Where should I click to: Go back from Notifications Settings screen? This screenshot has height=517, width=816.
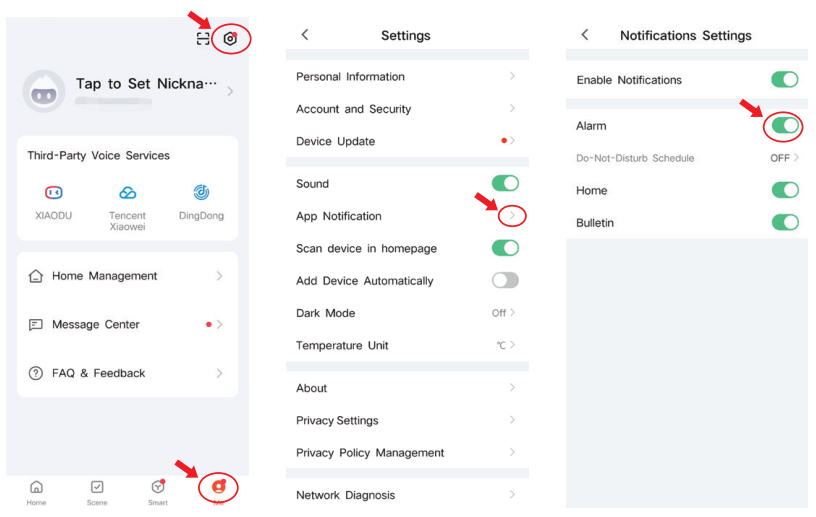(585, 35)
